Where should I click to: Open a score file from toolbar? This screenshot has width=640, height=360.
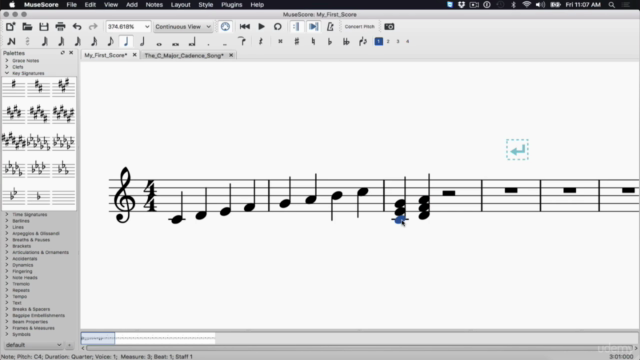27,27
